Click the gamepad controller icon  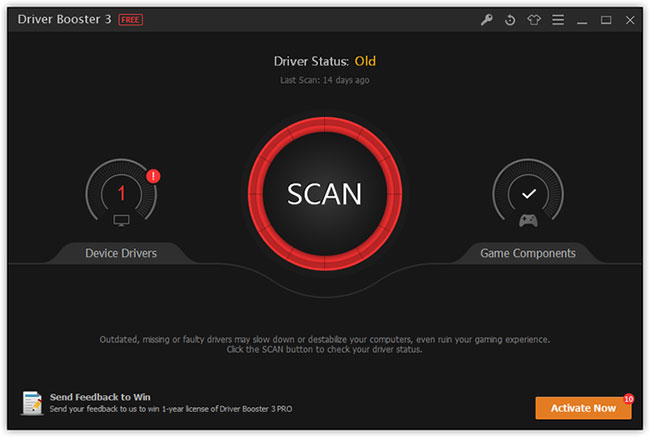click(x=529, y=221)
